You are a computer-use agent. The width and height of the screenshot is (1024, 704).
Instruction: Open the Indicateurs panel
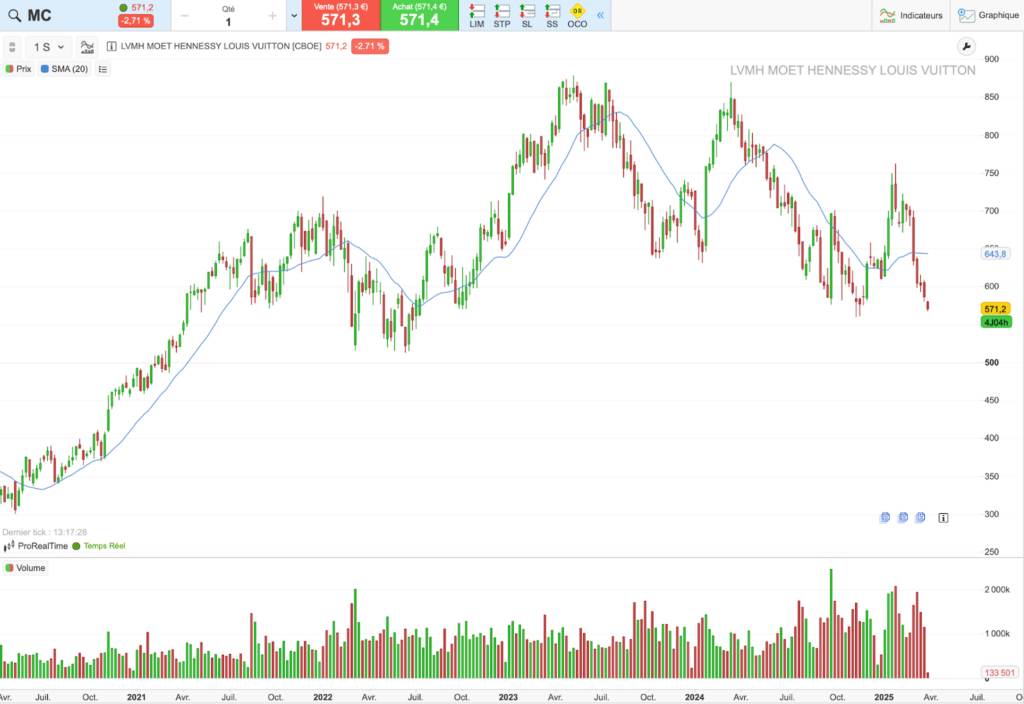(911, 15)
